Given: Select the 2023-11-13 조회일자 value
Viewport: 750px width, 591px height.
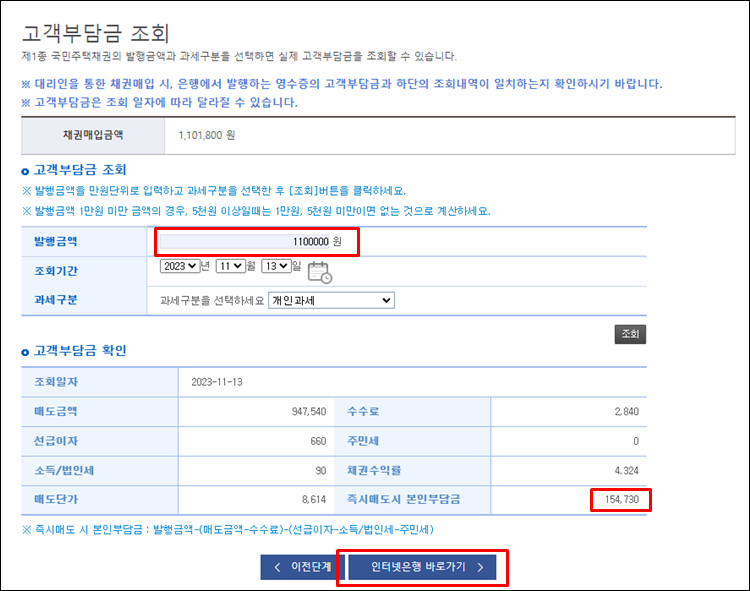Looking at the screenshot, I should [217, 382].
